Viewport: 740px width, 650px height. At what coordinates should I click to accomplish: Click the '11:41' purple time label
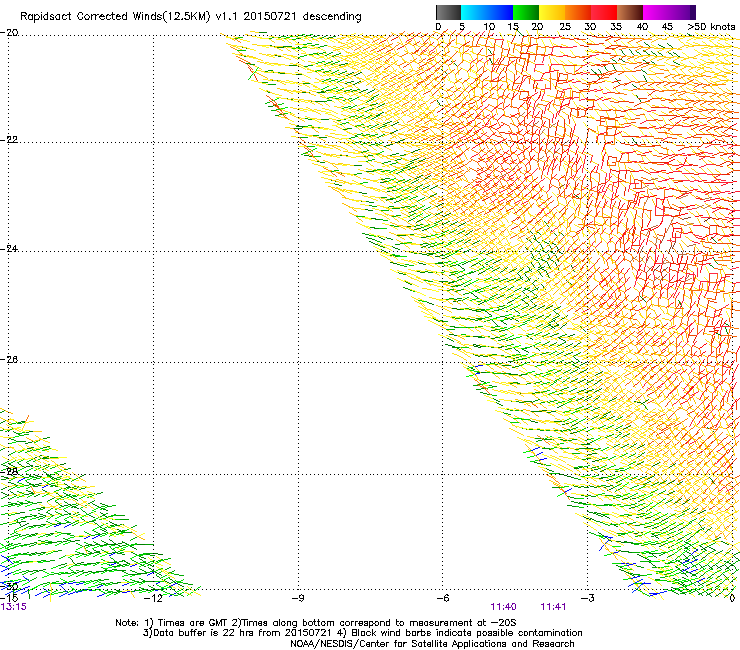(553, 607)
